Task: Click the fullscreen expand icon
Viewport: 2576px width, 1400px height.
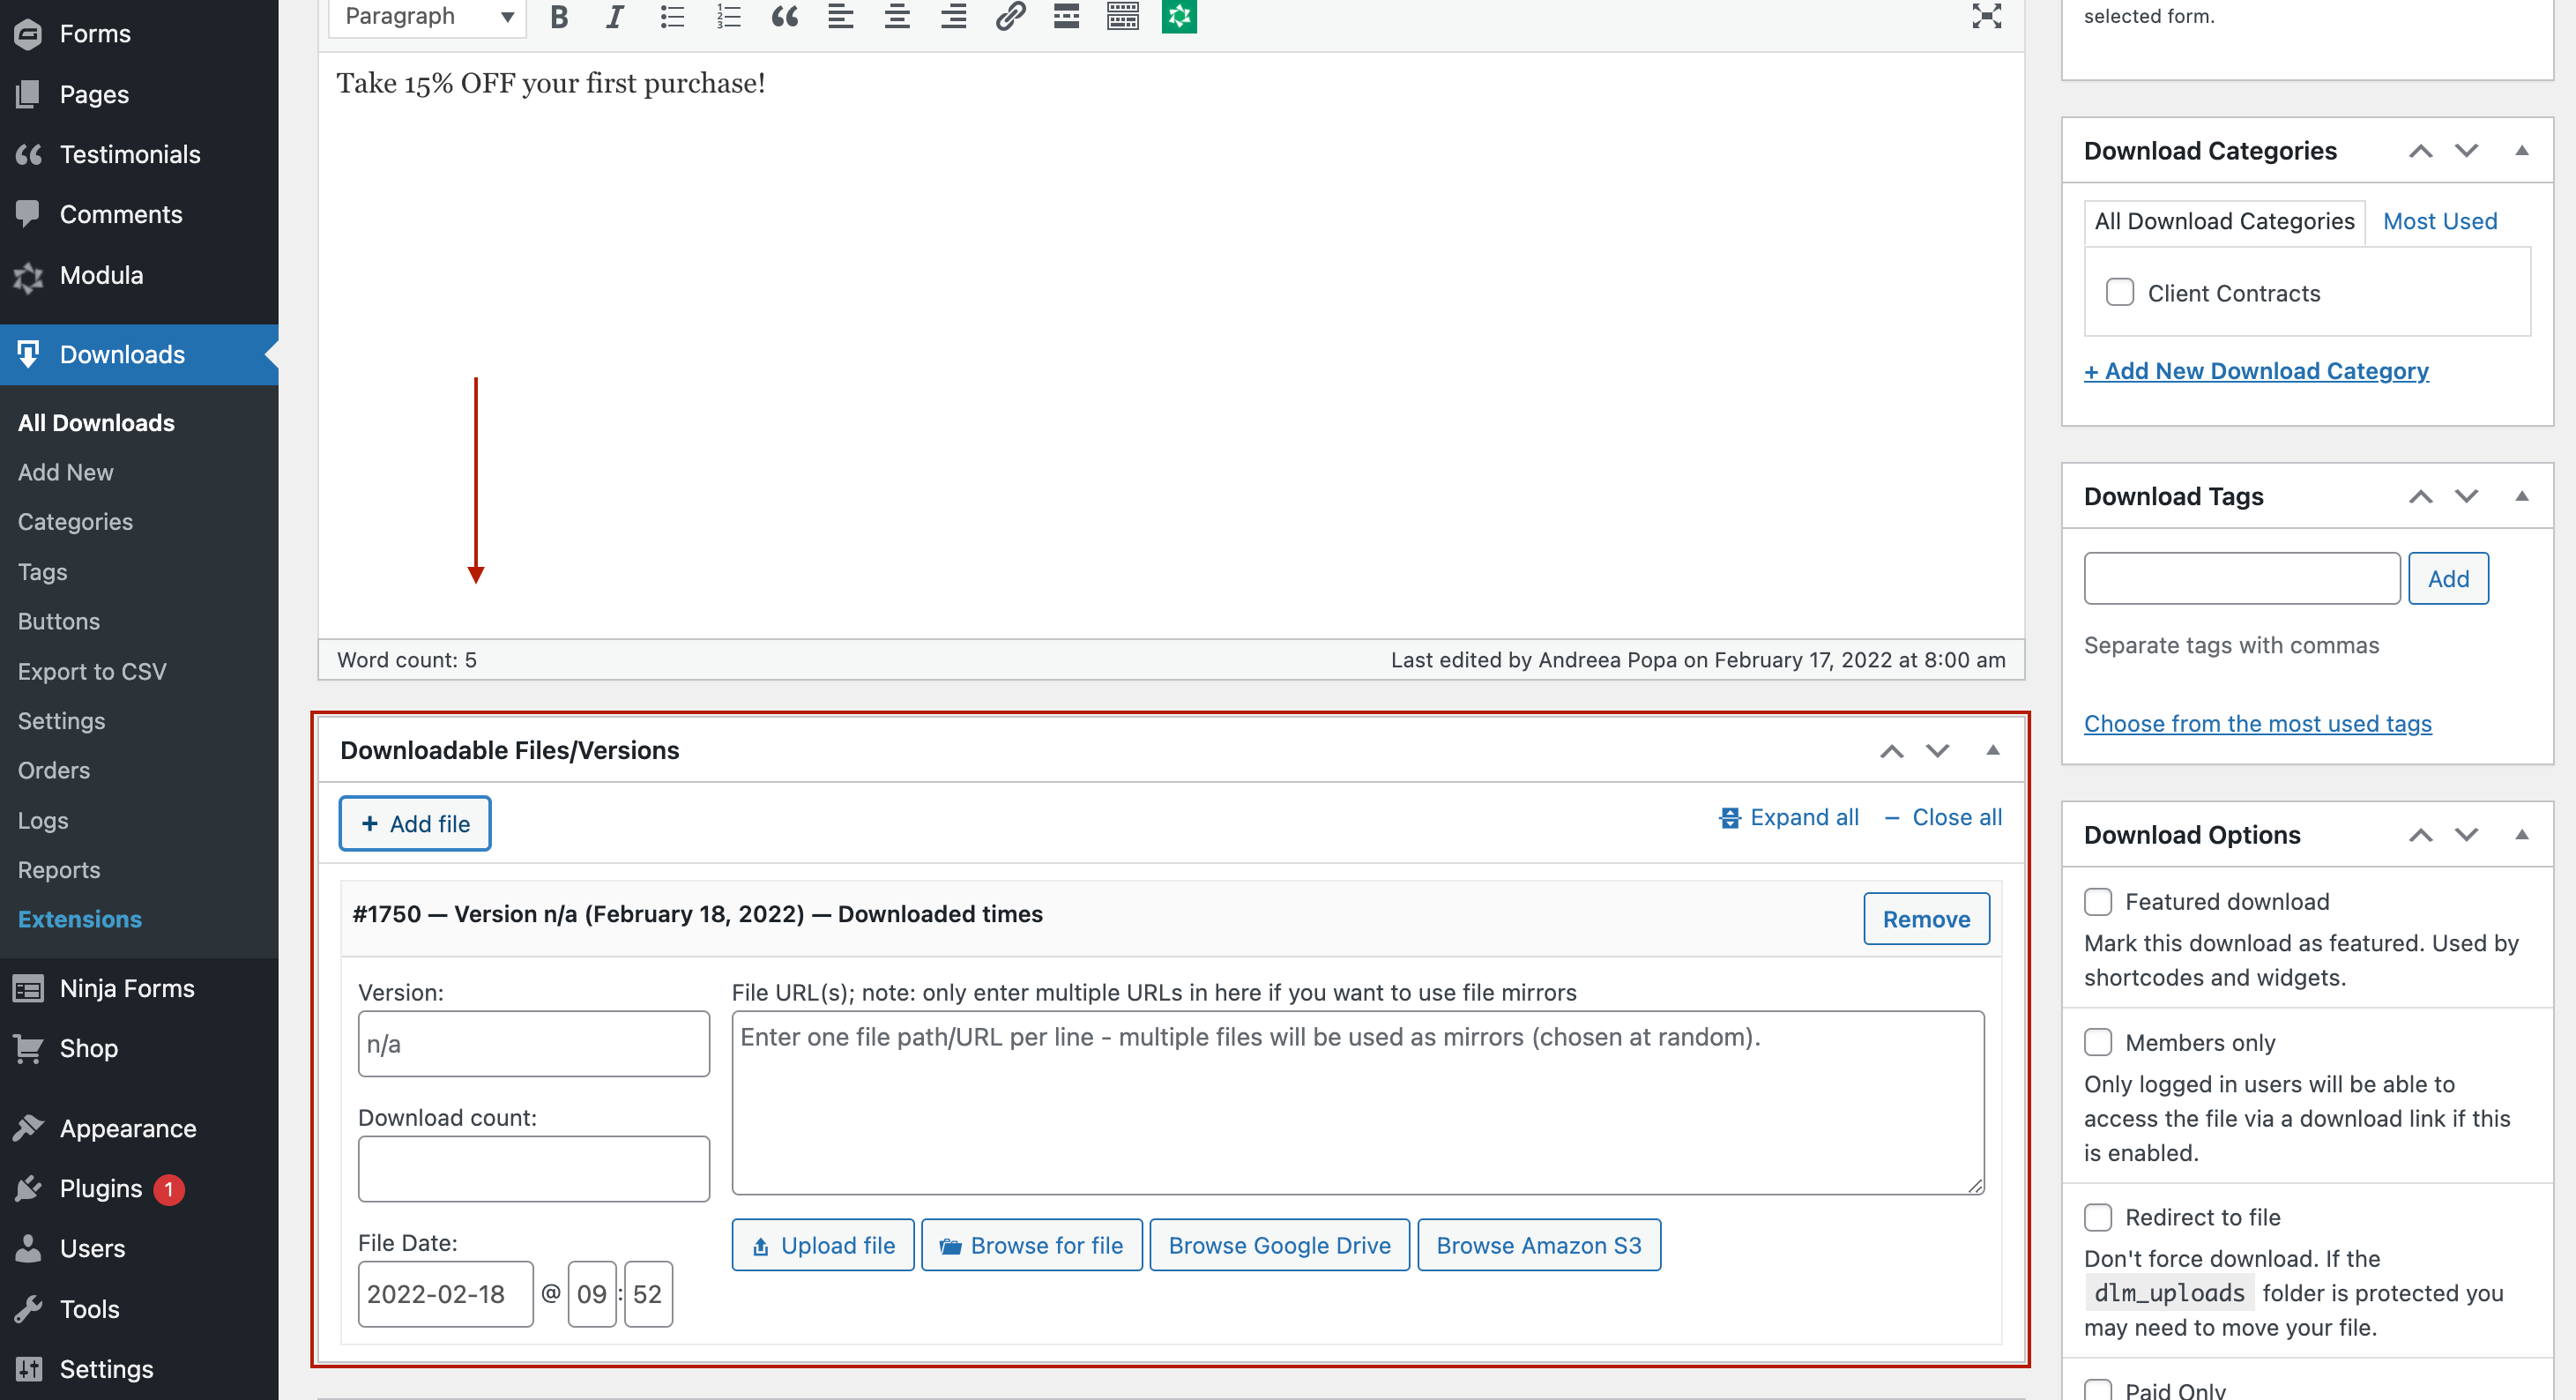Action: [x=1987, y=16]
